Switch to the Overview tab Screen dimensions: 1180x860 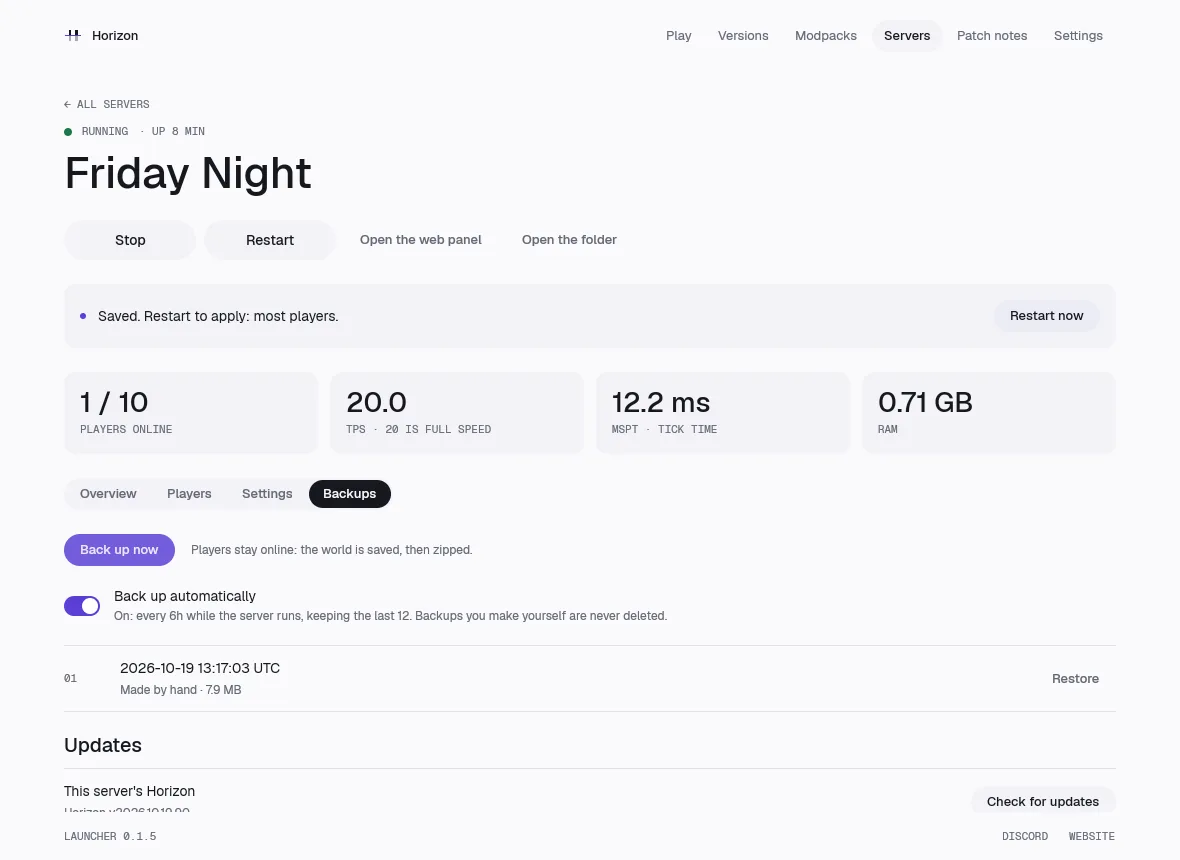coord(108,494)
